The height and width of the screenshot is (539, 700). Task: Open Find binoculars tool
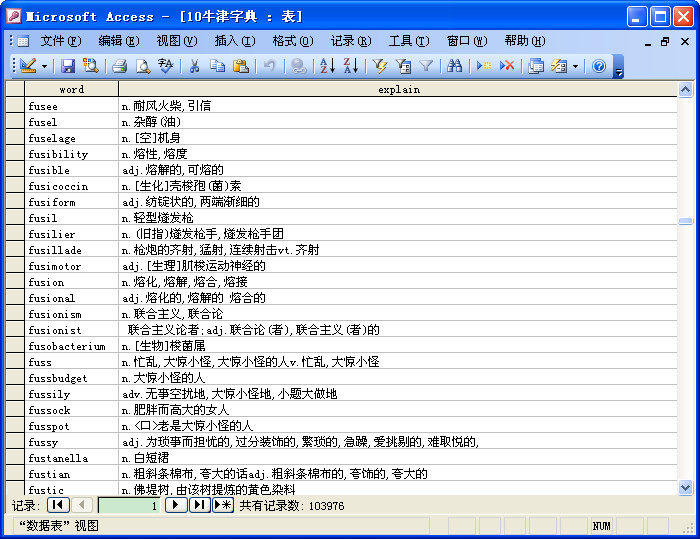pyautogui.click(x=454, y=66)
